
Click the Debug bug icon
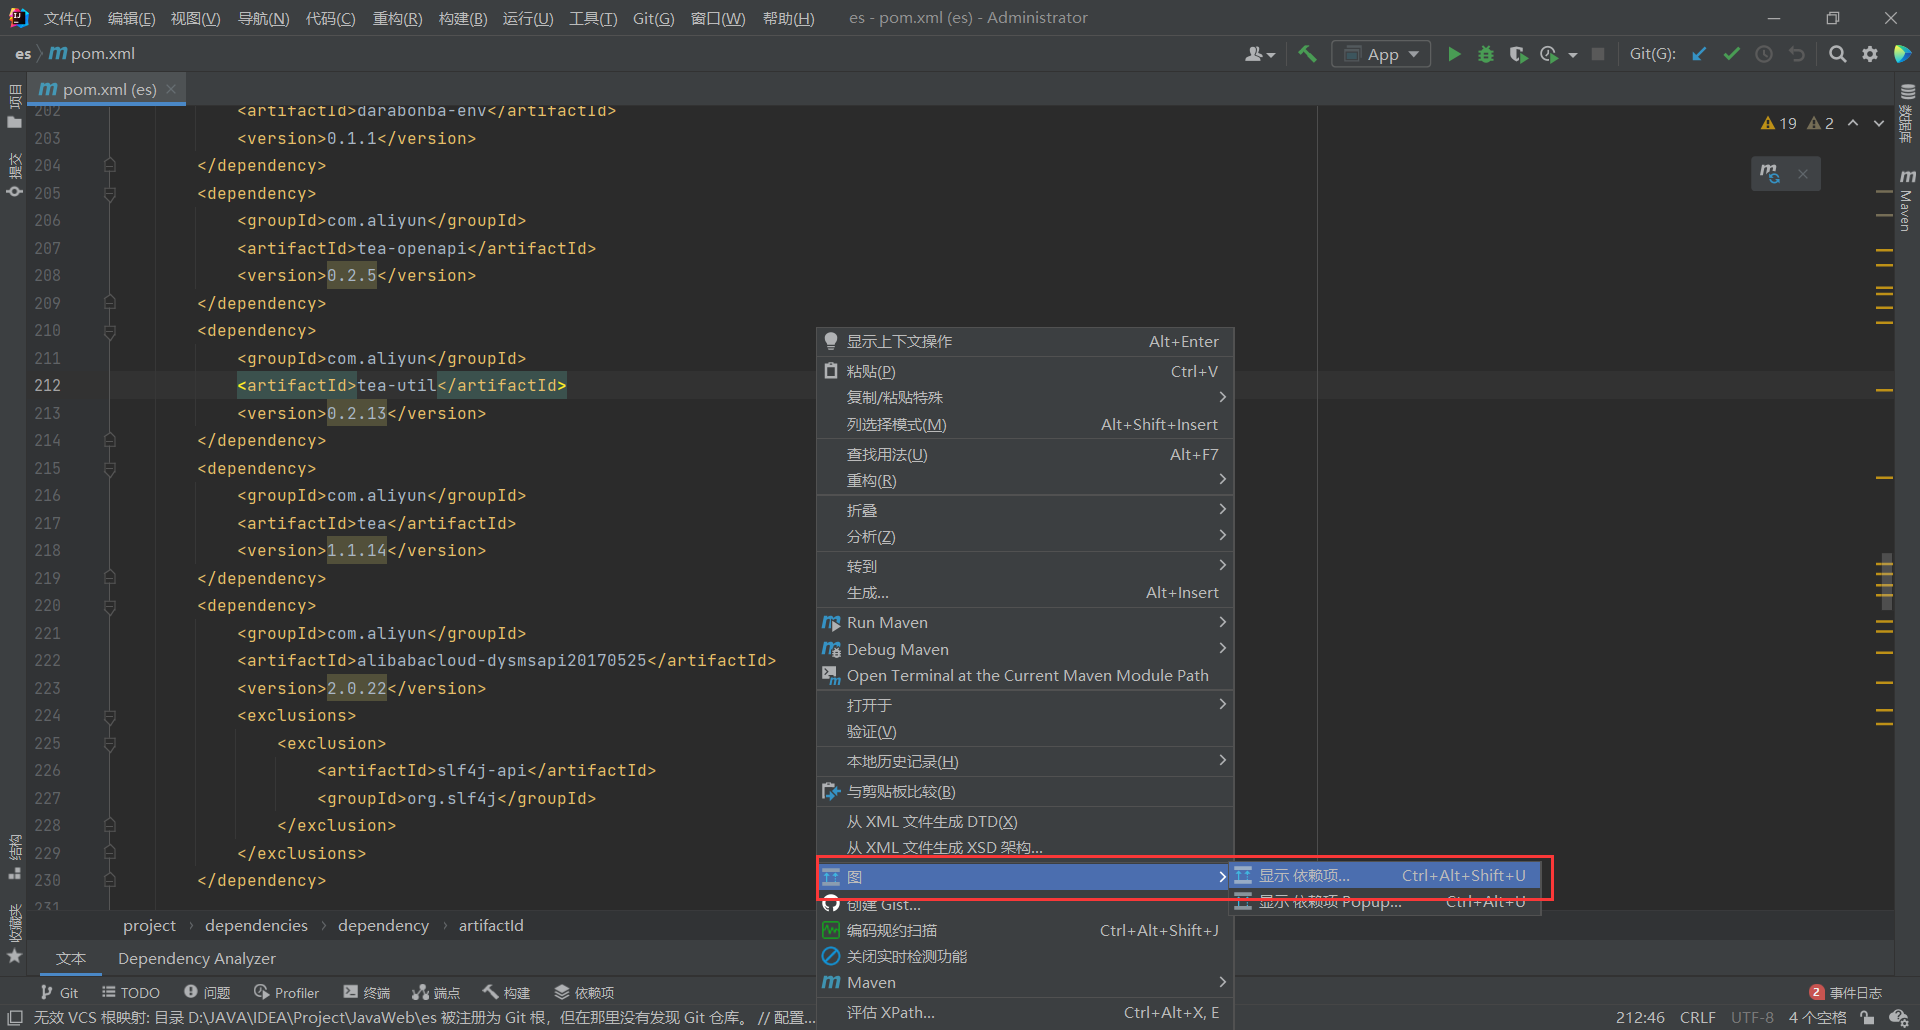pos(1486,54)
